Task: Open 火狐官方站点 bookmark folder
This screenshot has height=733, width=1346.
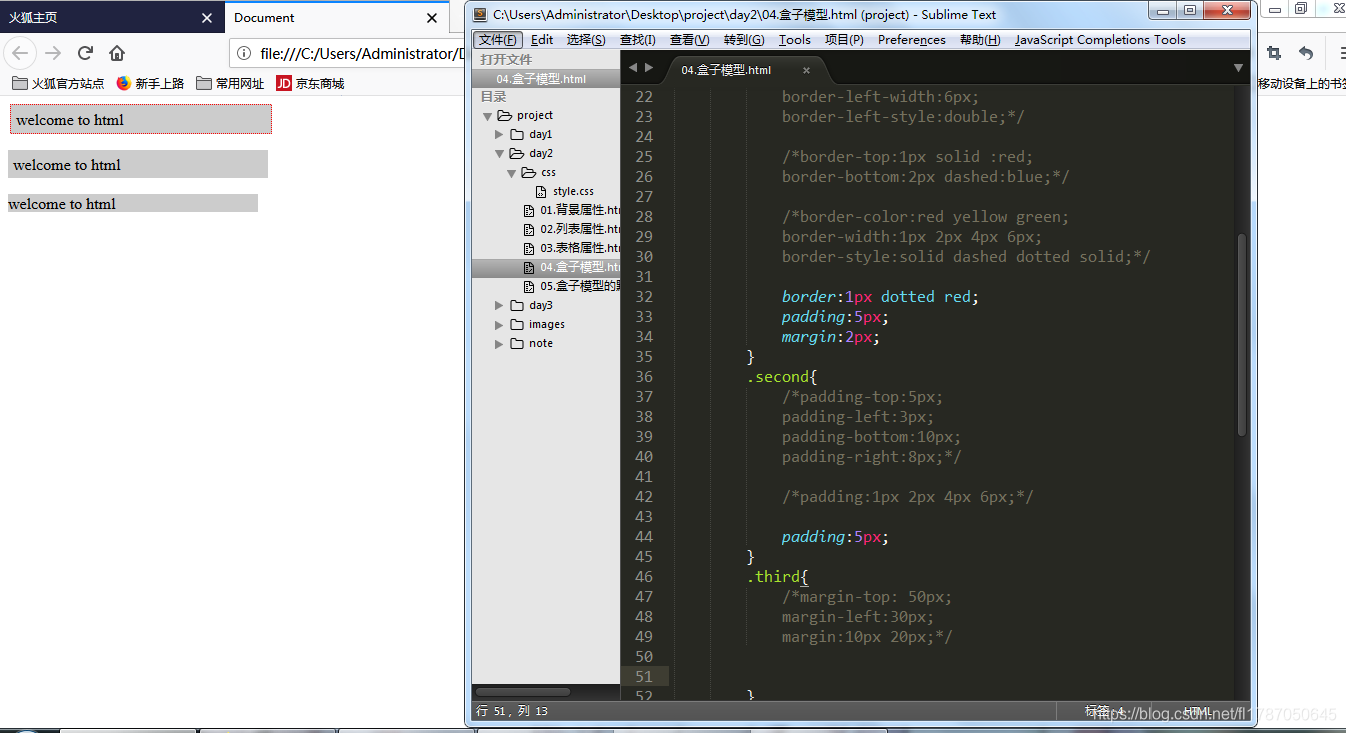Action: (58, 84)
